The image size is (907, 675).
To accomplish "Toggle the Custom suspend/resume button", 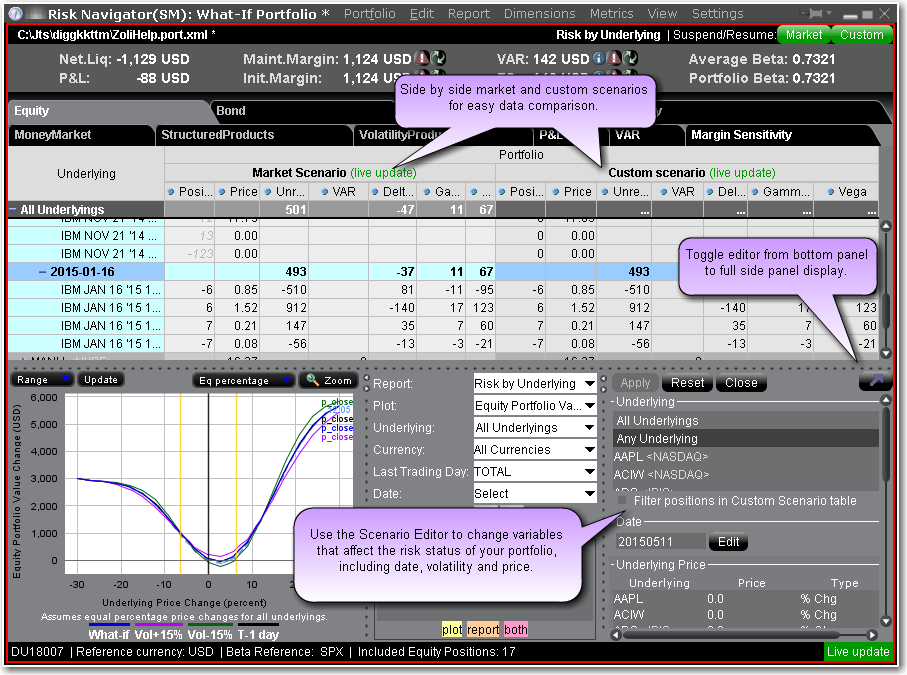I will (860, 34).
